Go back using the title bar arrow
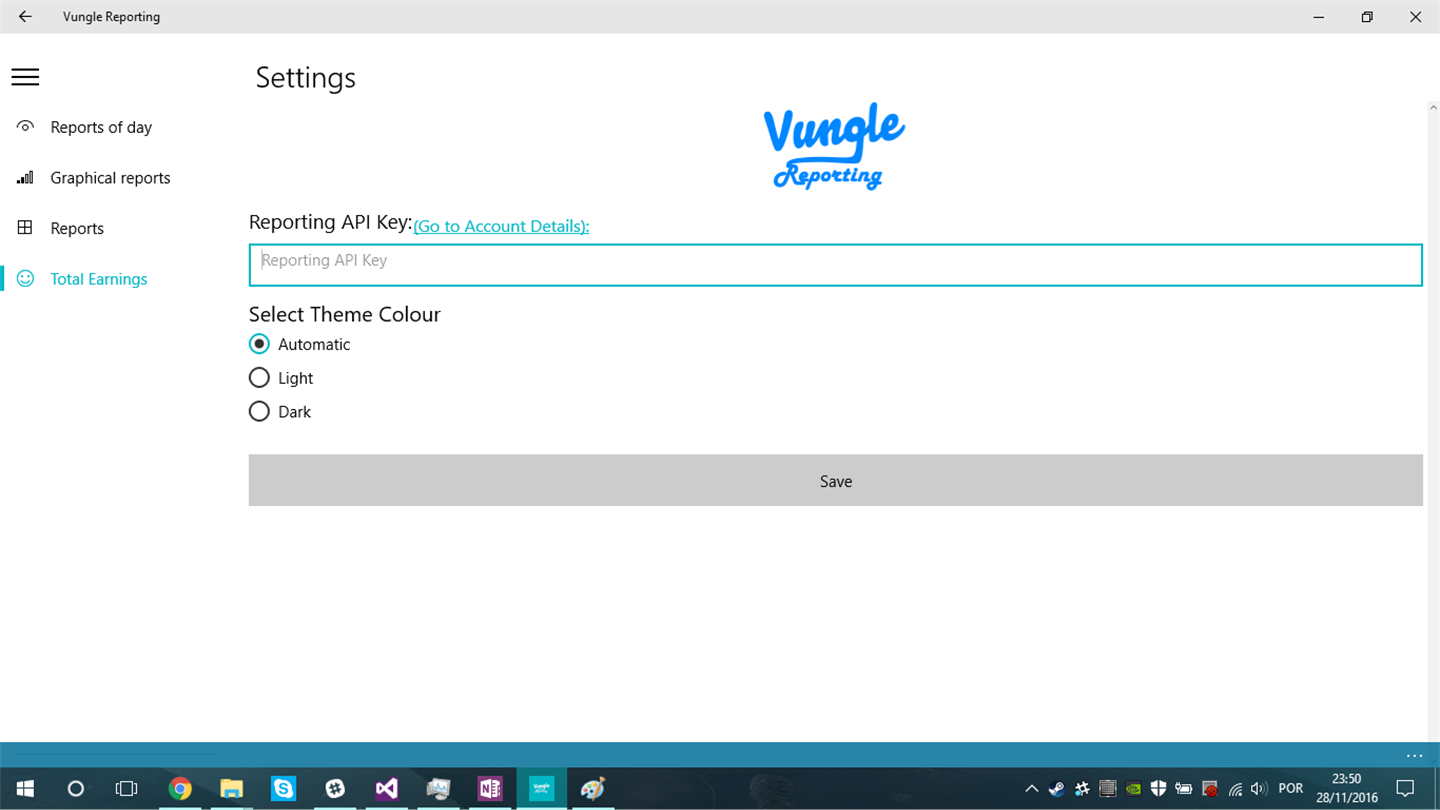 (25, 17)
